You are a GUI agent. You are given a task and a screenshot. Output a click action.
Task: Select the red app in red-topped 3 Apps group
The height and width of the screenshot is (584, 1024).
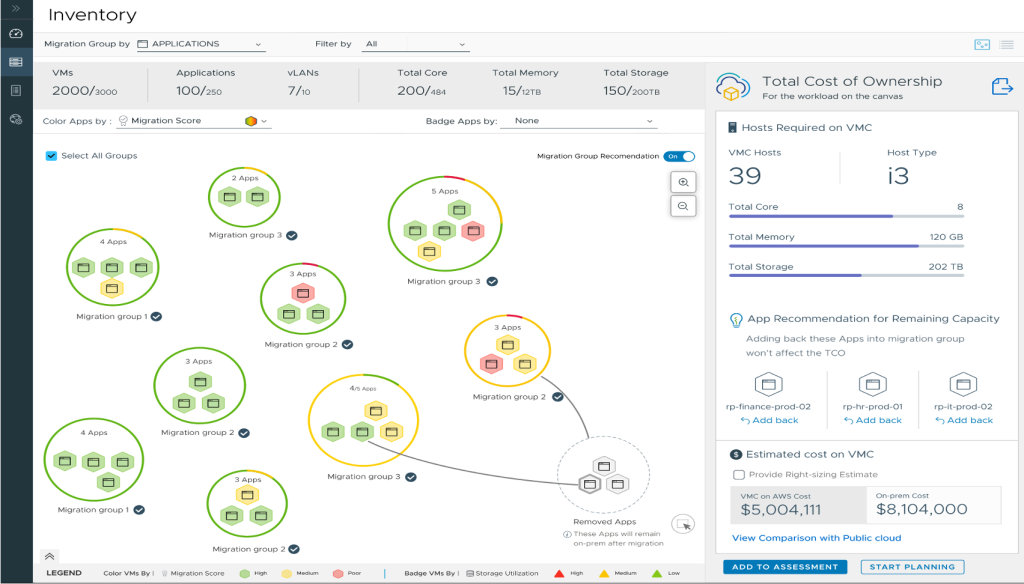click(303, 293)
